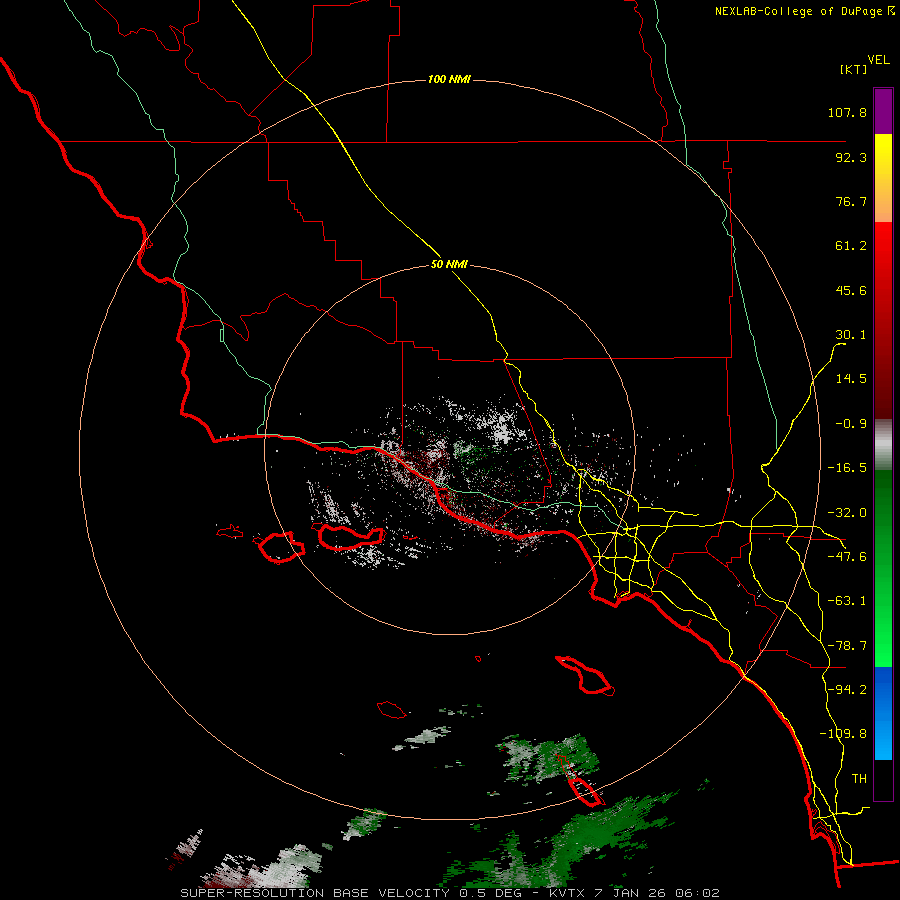This screenshot has width=900, height=900.
Task: Click the gray near-zero band of velocity scale
Action: (x=883, y=445)
